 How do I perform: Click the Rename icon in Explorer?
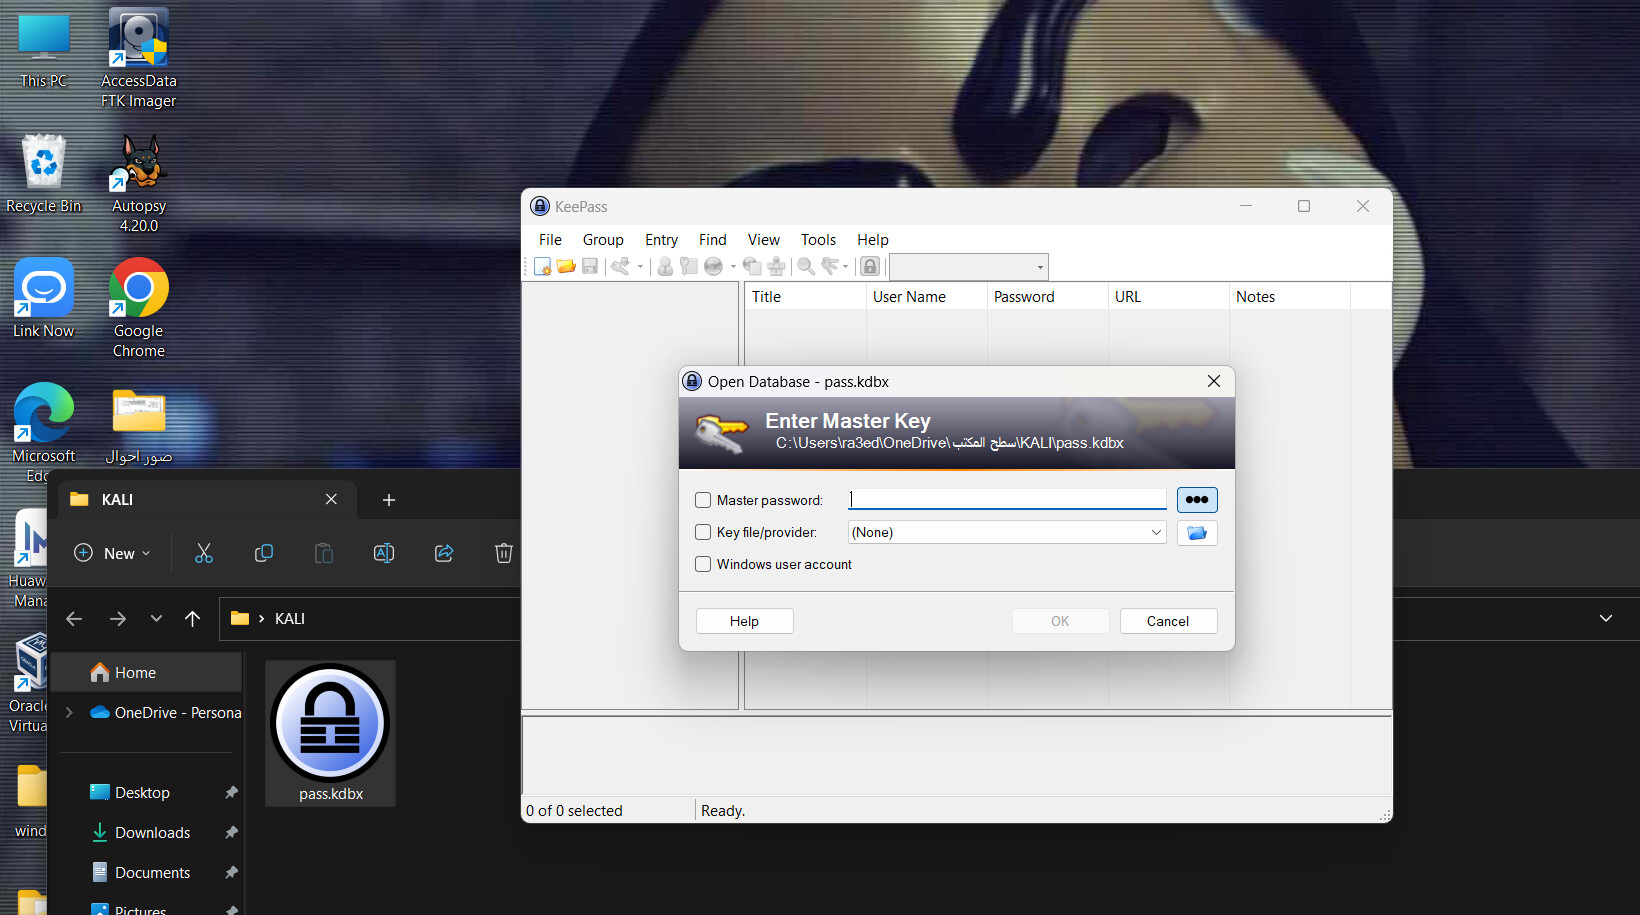[x=384, y=553]
